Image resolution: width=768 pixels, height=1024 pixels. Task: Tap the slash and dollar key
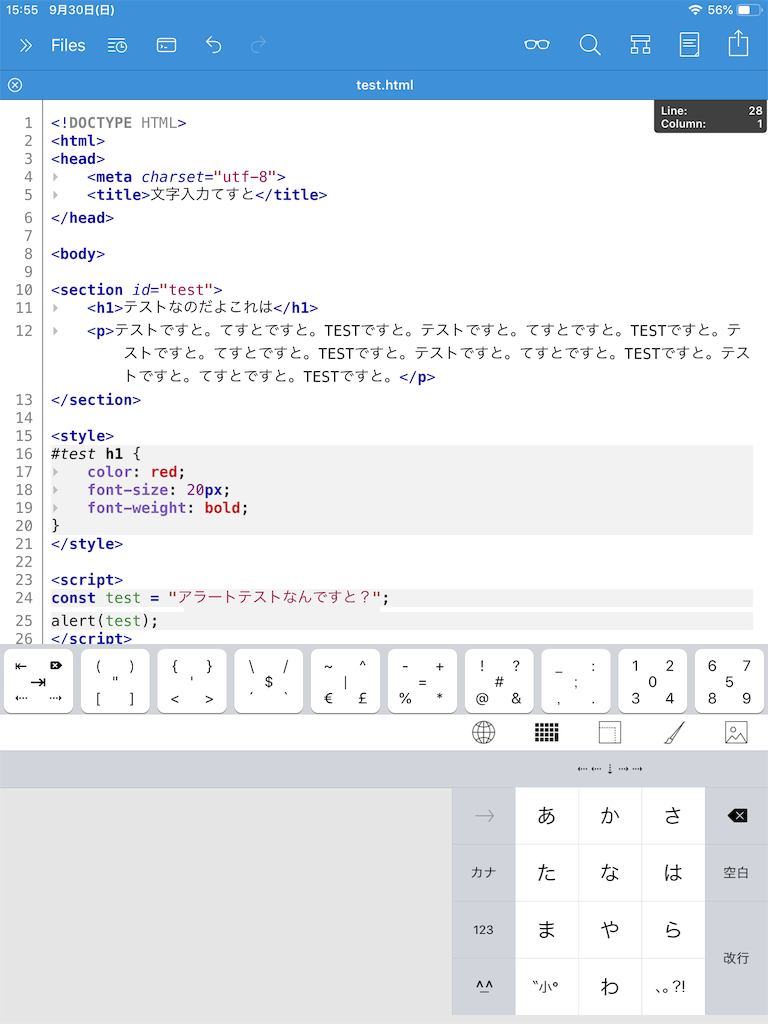[x=268, y=681]
